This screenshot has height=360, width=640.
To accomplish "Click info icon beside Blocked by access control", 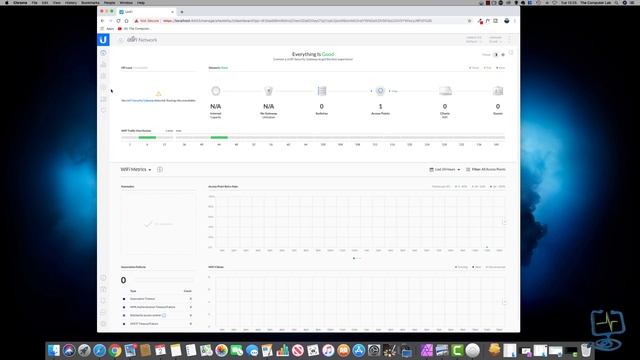I will click(164, 315).
